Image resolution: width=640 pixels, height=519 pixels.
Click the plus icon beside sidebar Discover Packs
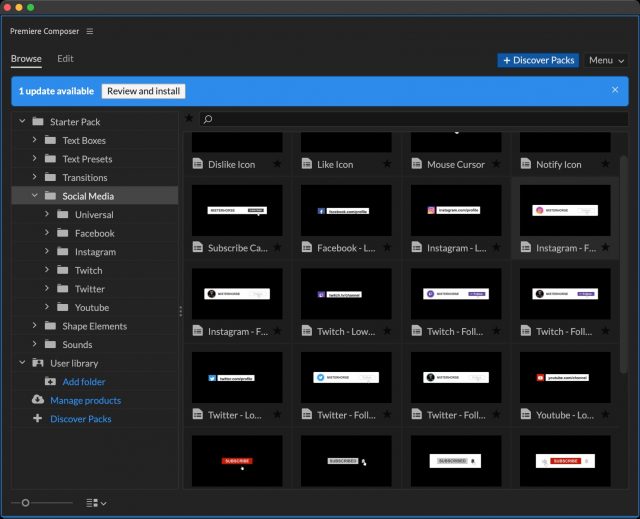tap(38, 419)
